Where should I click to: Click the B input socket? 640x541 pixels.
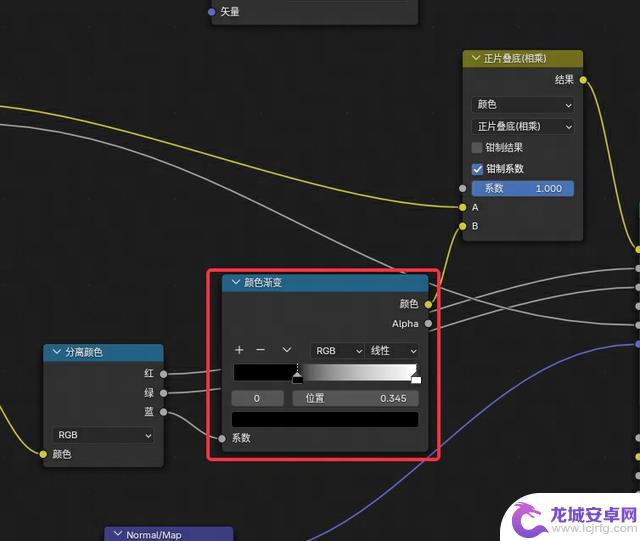pos(462,226)
